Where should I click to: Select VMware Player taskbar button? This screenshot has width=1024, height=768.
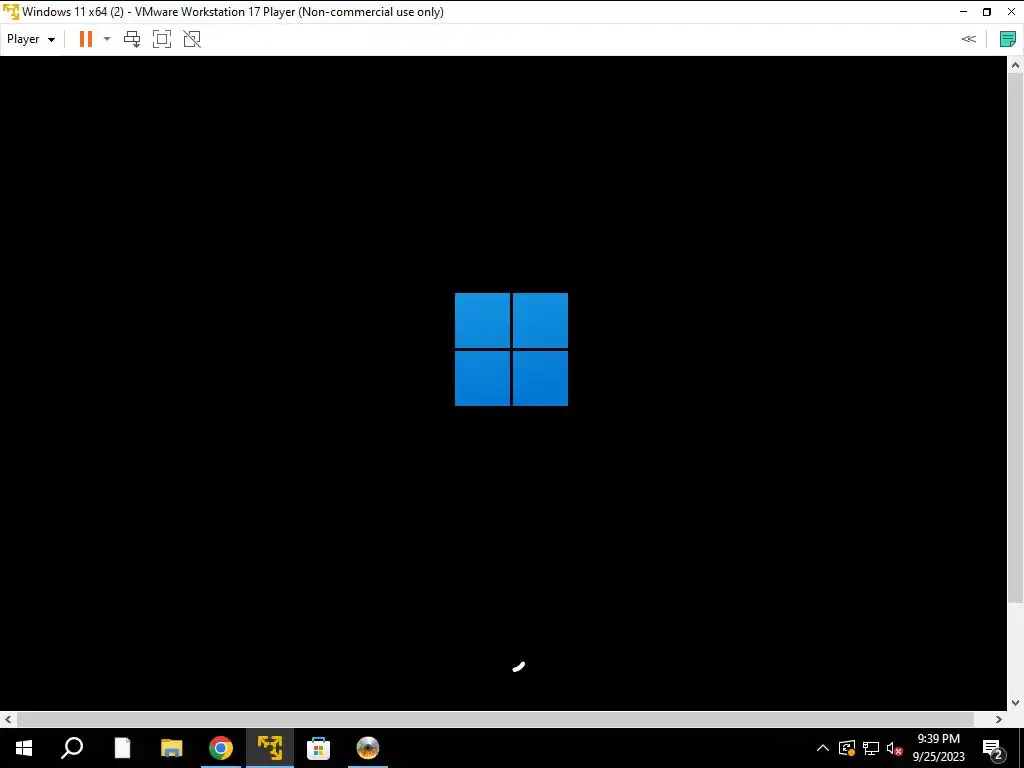tap(270, 748)
